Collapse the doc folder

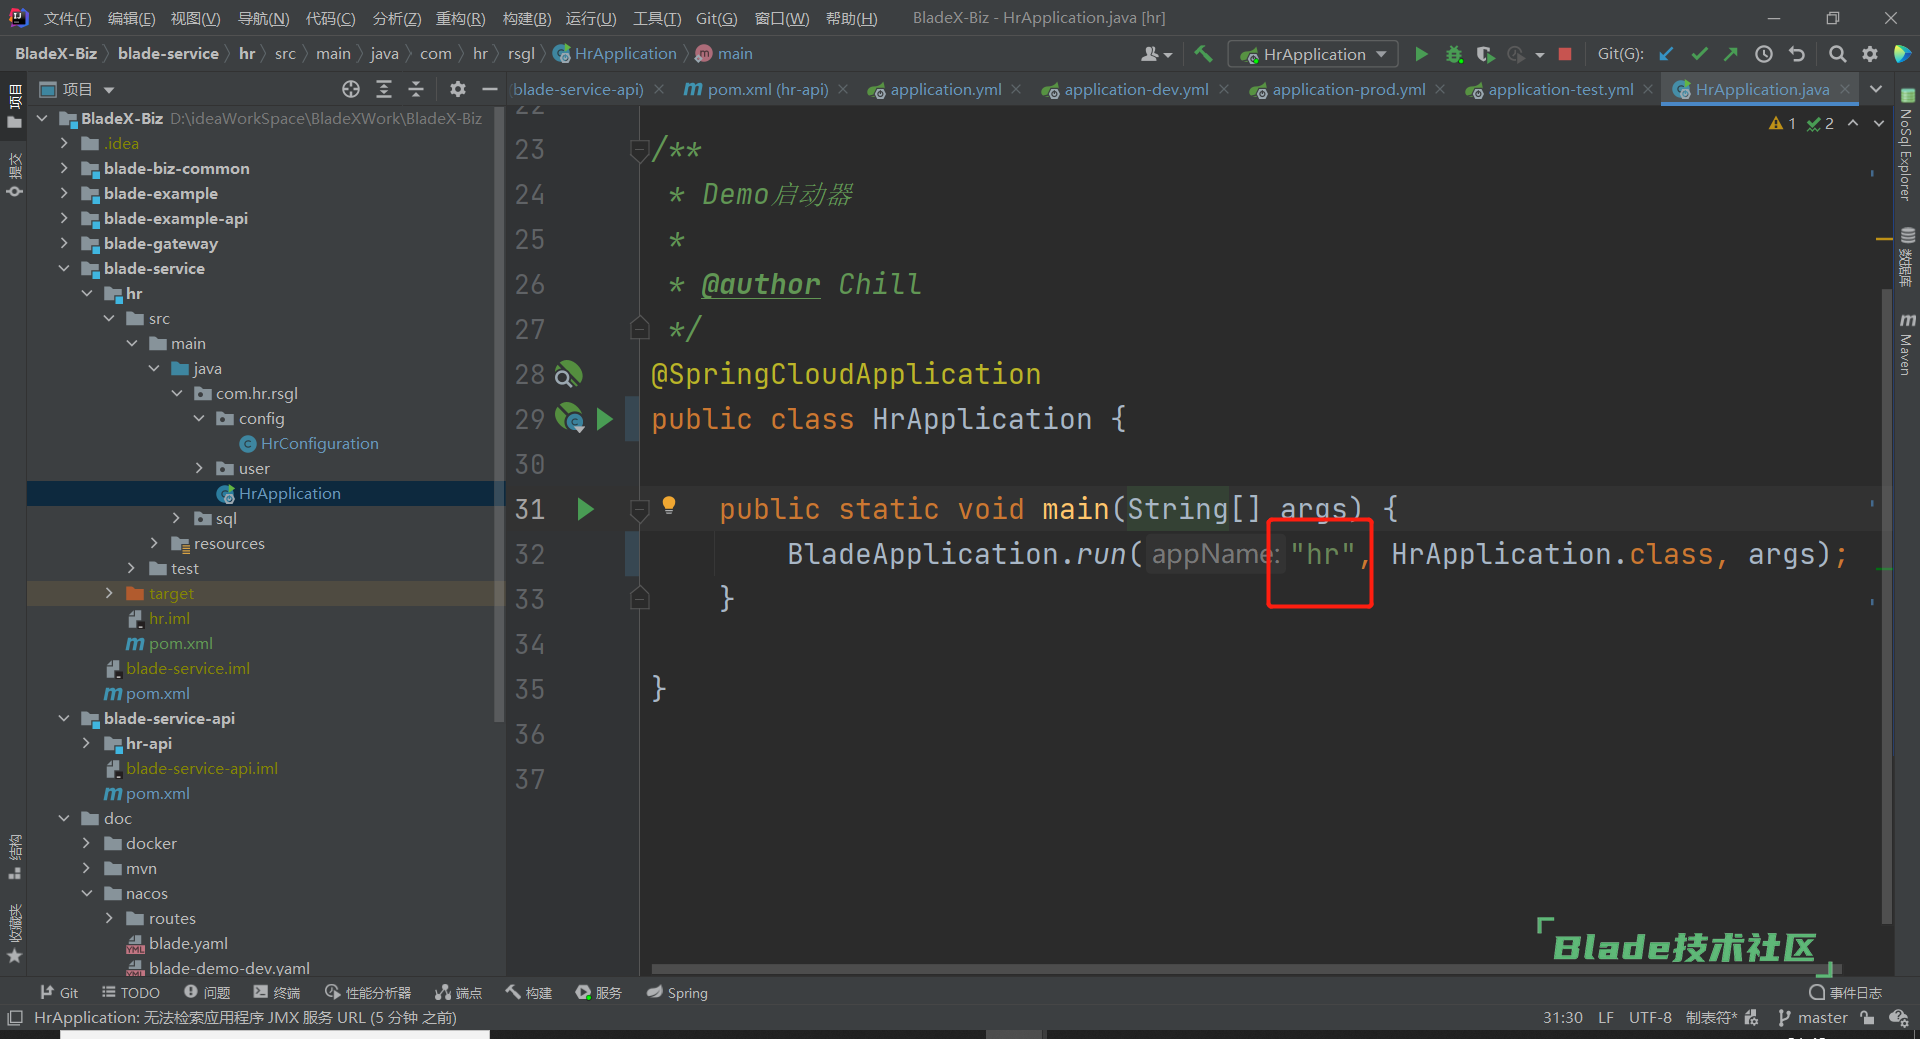[x=64, y=818]
